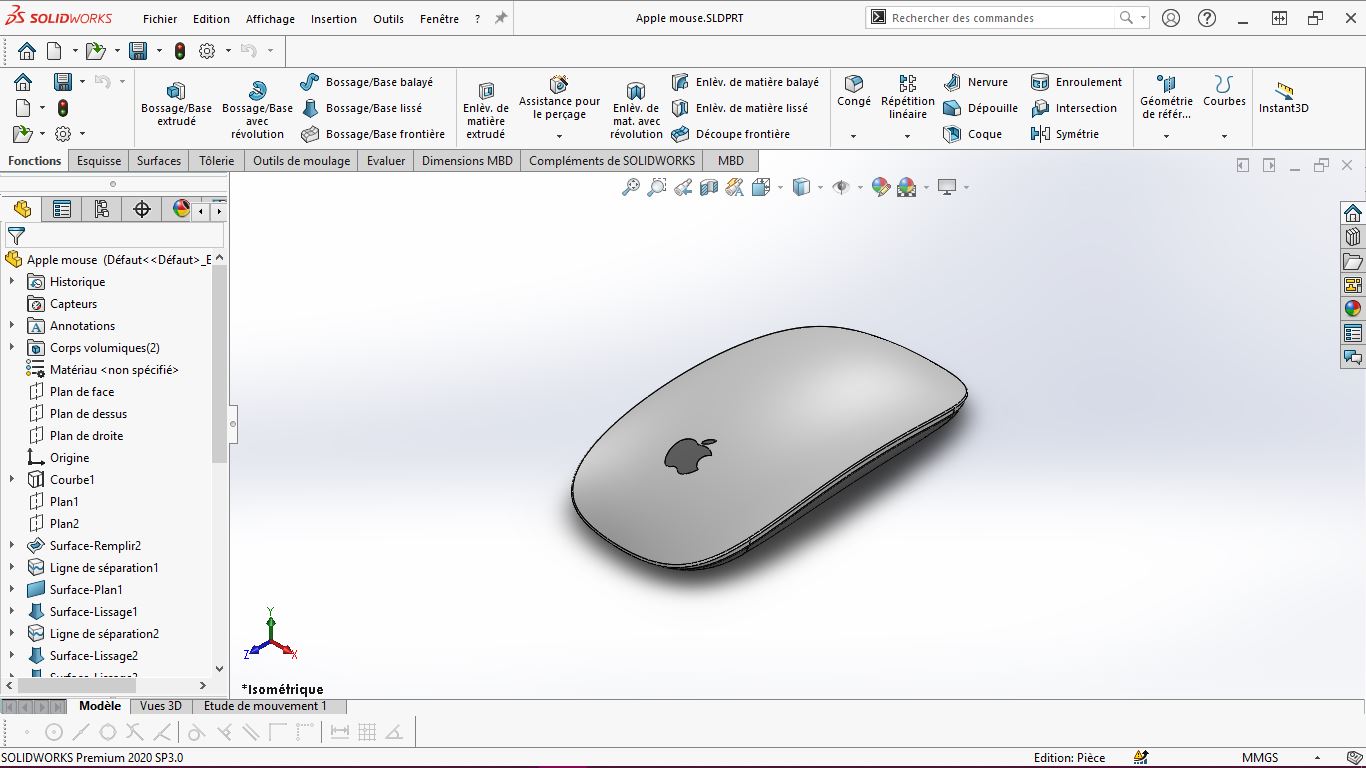Switch to the Surfaces tab
Viewport: 1366px width, 768px height.
159,160
